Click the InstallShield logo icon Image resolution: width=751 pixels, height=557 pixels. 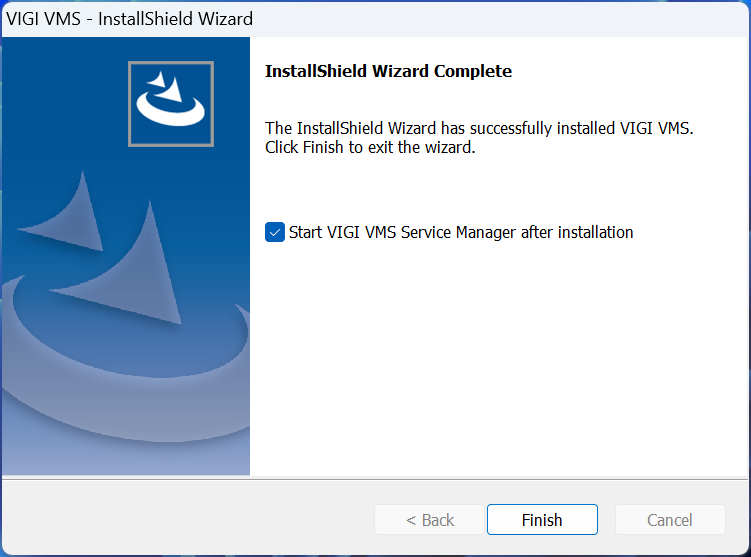[x=170, y=104]
